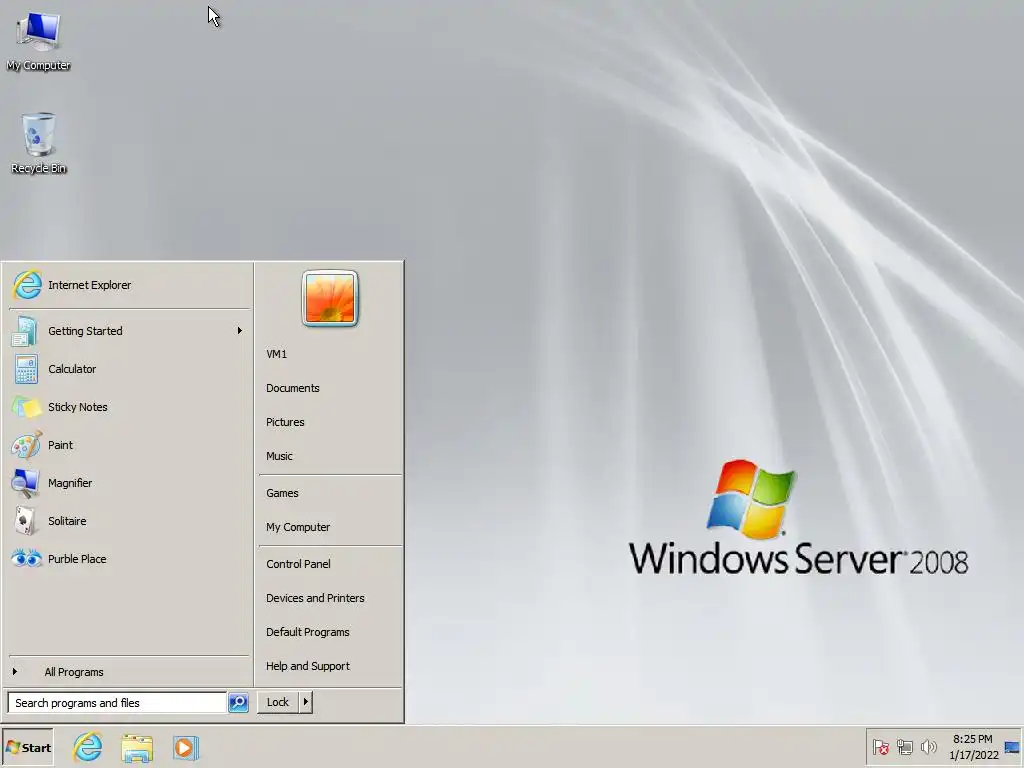Click the Search programs and files field

click(117, 703)
